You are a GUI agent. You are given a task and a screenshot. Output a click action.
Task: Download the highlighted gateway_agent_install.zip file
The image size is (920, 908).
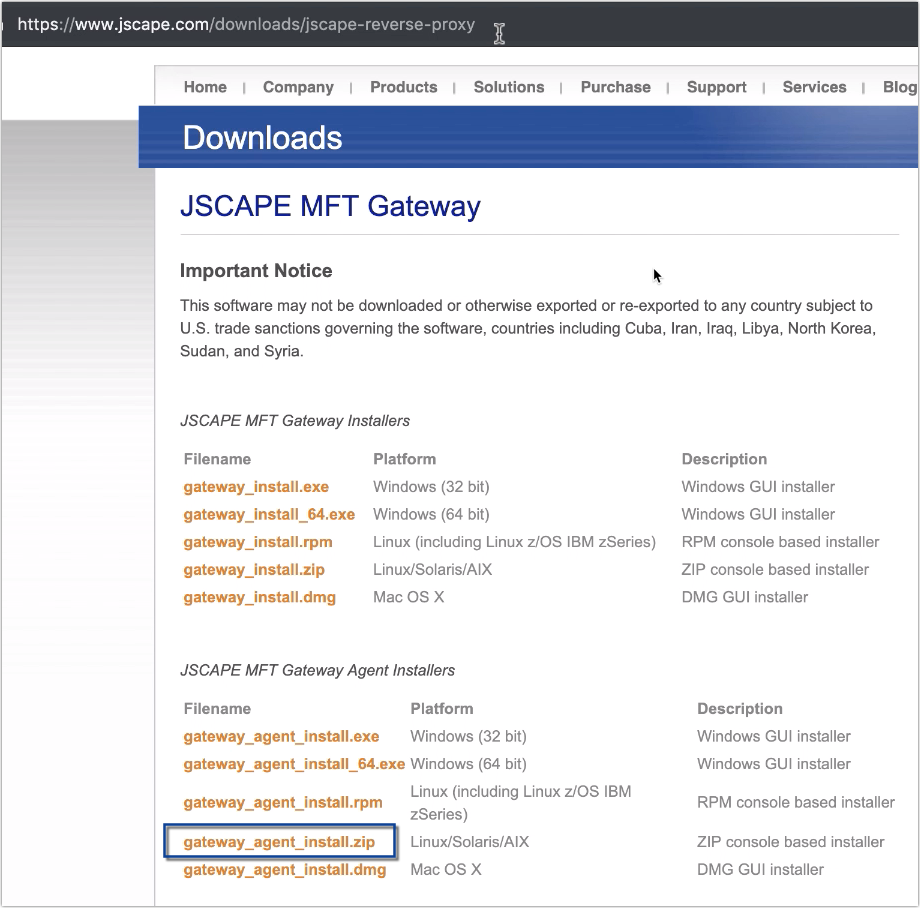(x=280, y=842)
